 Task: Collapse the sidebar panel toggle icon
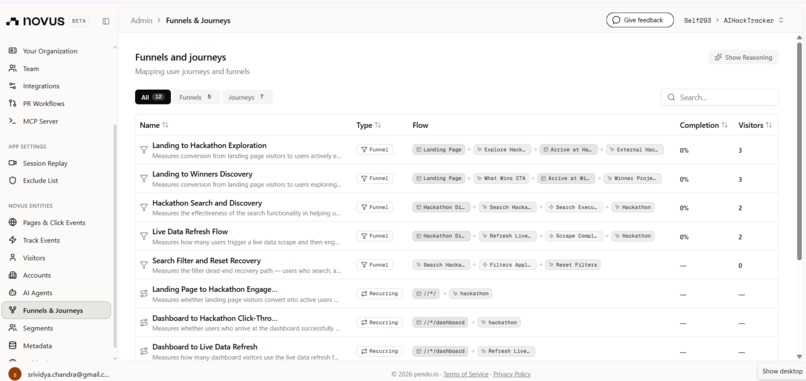(x=106, y=21)
